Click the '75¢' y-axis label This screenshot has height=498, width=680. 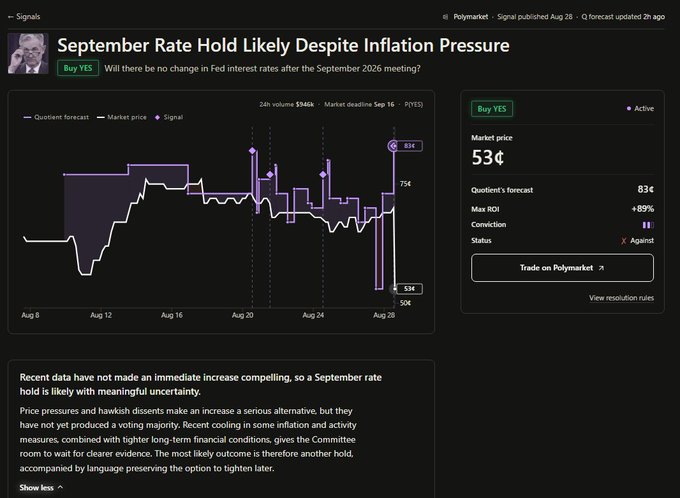point(405,184)
